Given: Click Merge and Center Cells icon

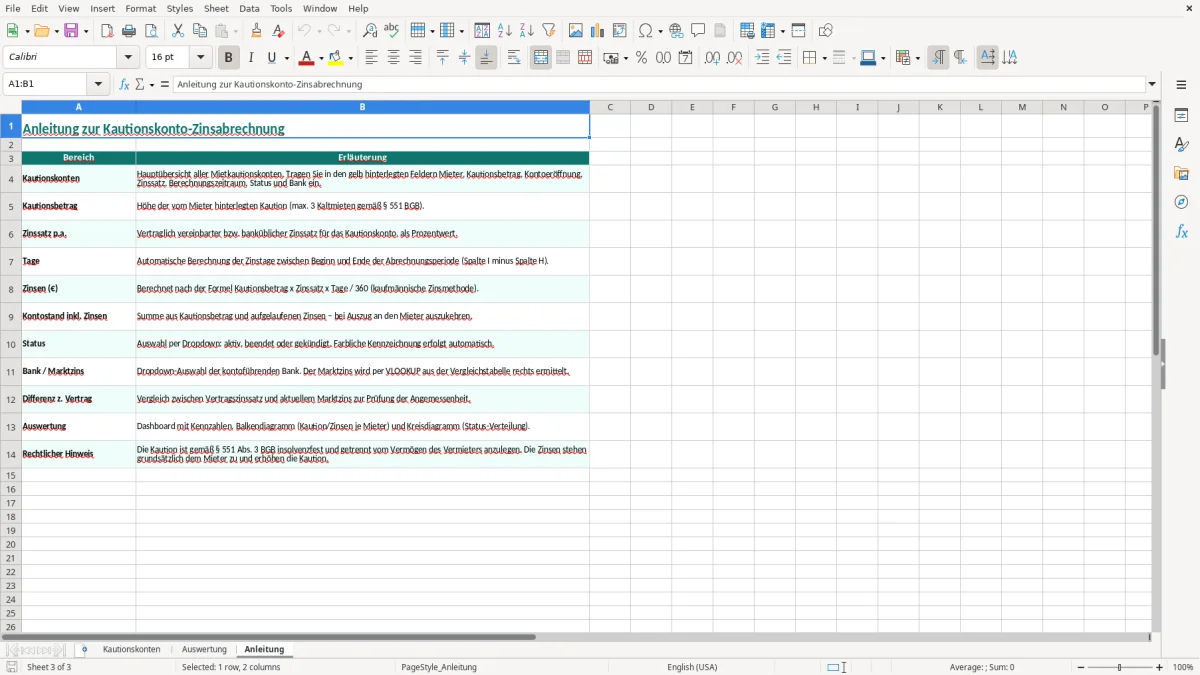Looking at the screenshot, I should coord(541,58).
